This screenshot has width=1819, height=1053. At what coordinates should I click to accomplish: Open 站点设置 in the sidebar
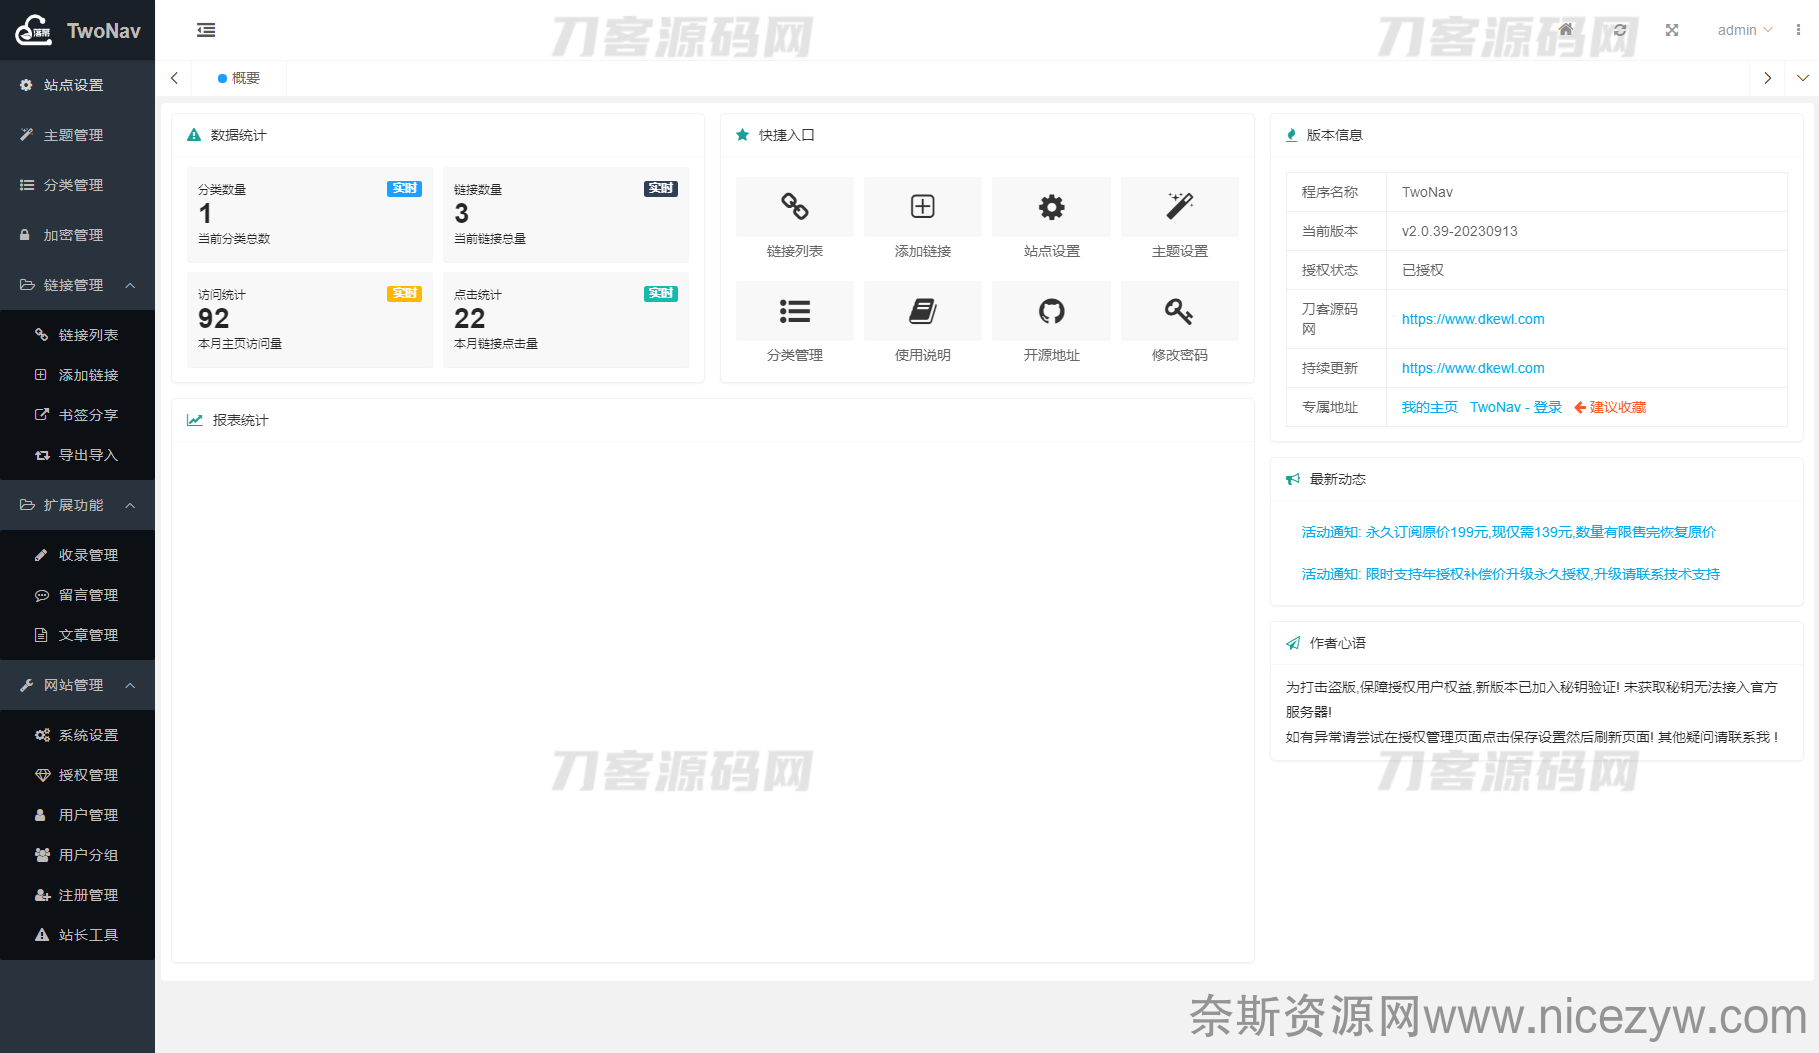(x=73, y=85)
